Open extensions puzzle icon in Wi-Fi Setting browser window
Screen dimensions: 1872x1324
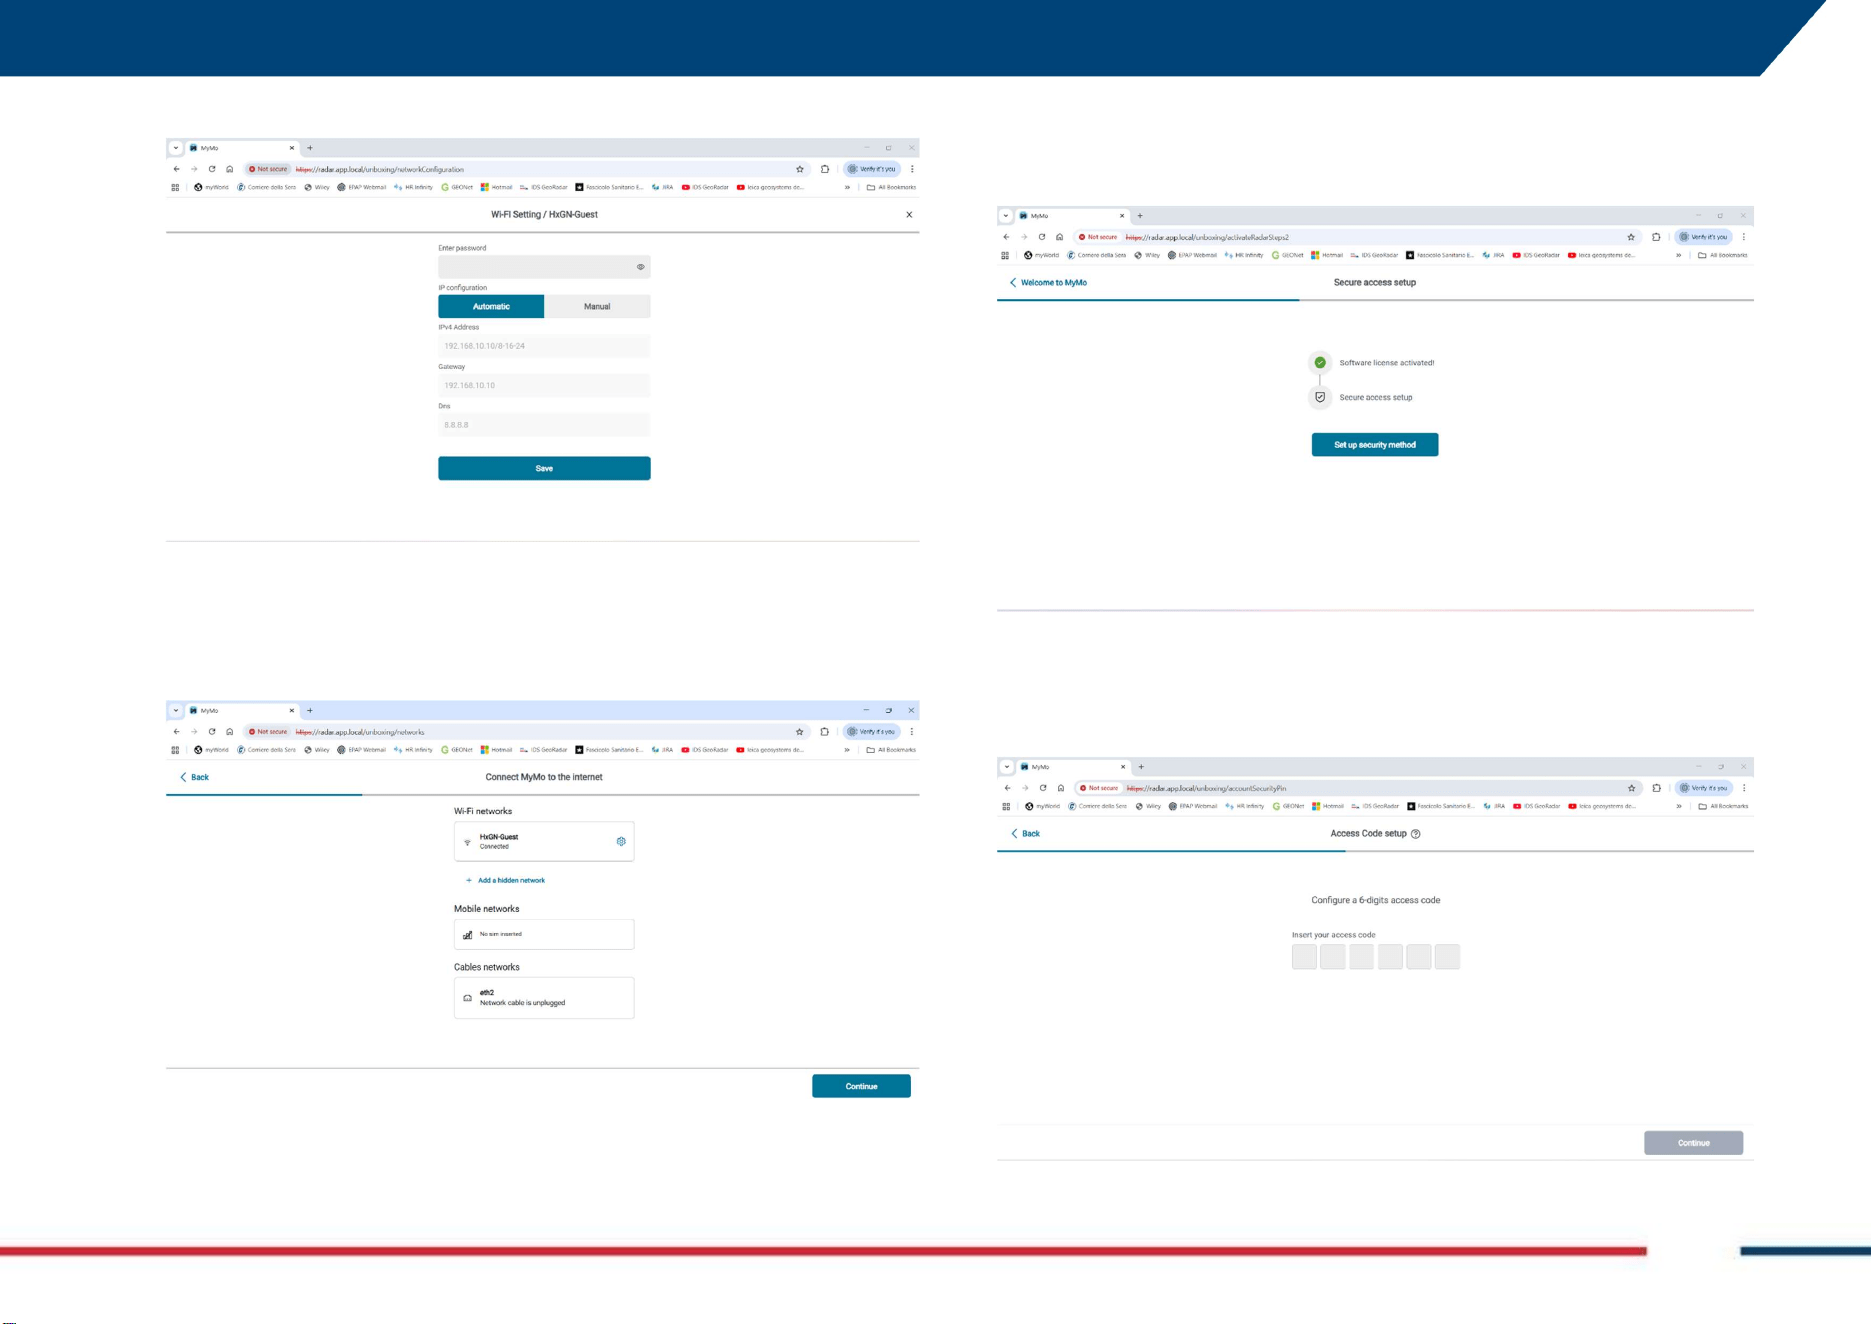(825, 169)
